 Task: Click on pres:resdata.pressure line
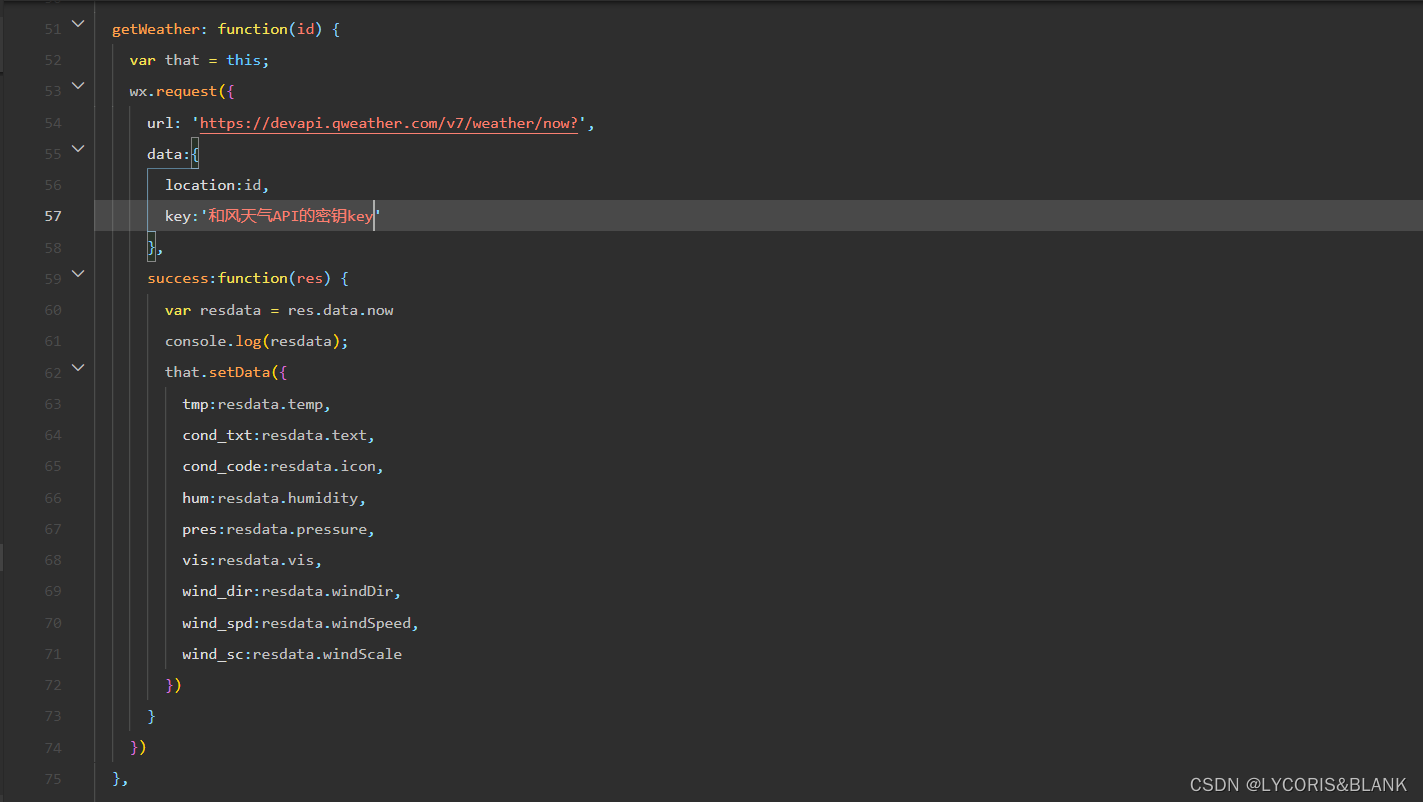pos(278,529)
